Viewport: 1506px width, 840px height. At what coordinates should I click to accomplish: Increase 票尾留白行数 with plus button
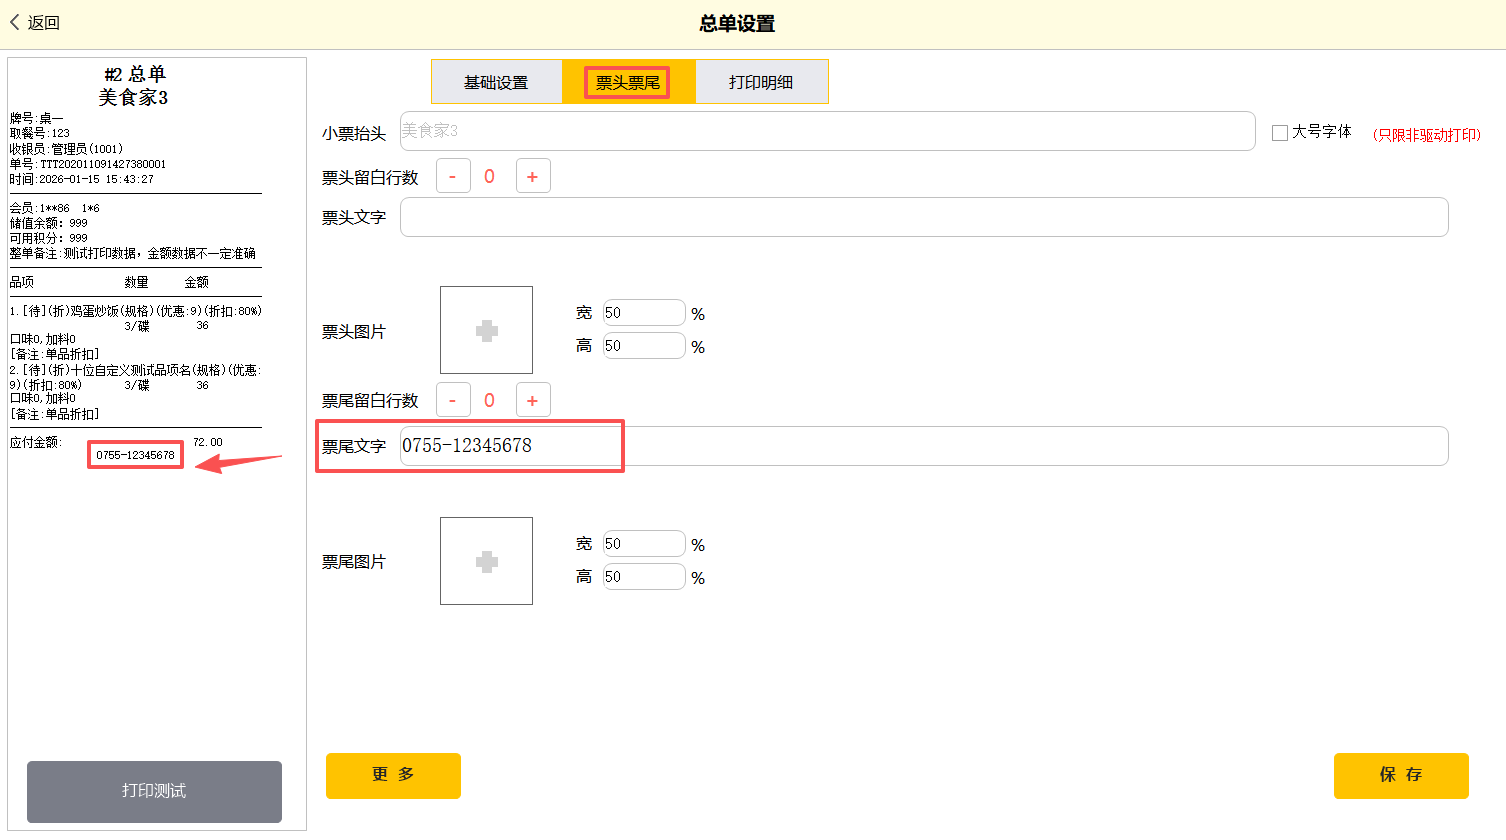(533, 401)
